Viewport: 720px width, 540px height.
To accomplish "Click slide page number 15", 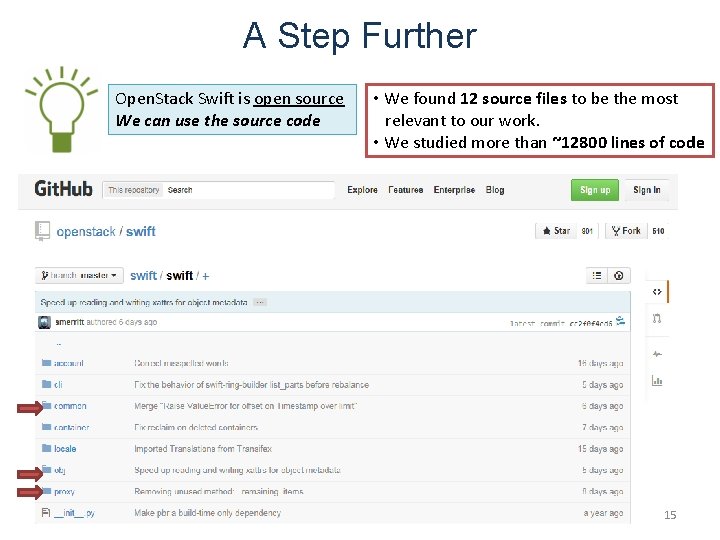I will click(x=670, y=515).
